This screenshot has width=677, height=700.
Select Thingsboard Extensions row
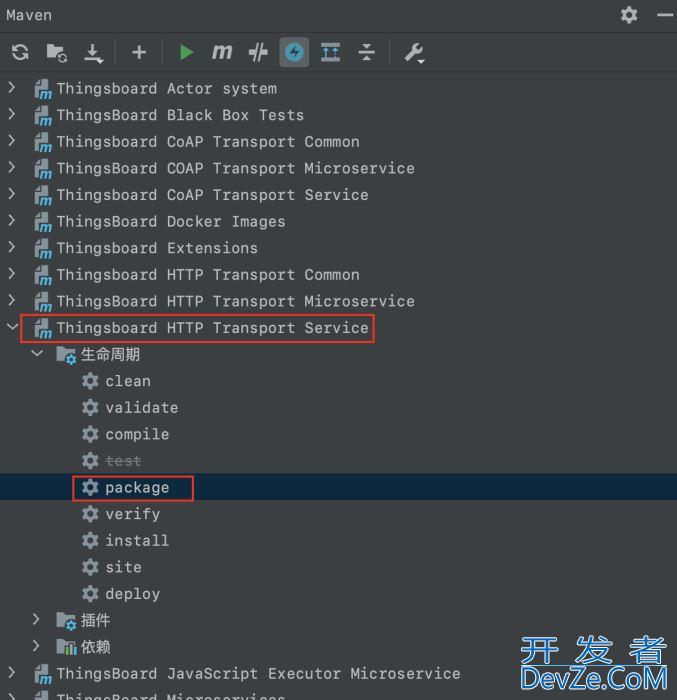click(338, 248)
